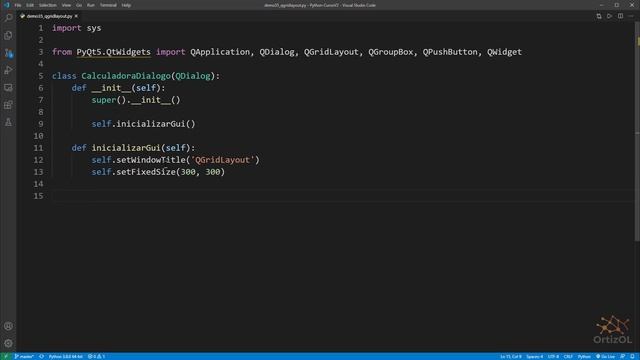Open the Remote Explorer view
The image size is (640, 360).
point(8,88)
